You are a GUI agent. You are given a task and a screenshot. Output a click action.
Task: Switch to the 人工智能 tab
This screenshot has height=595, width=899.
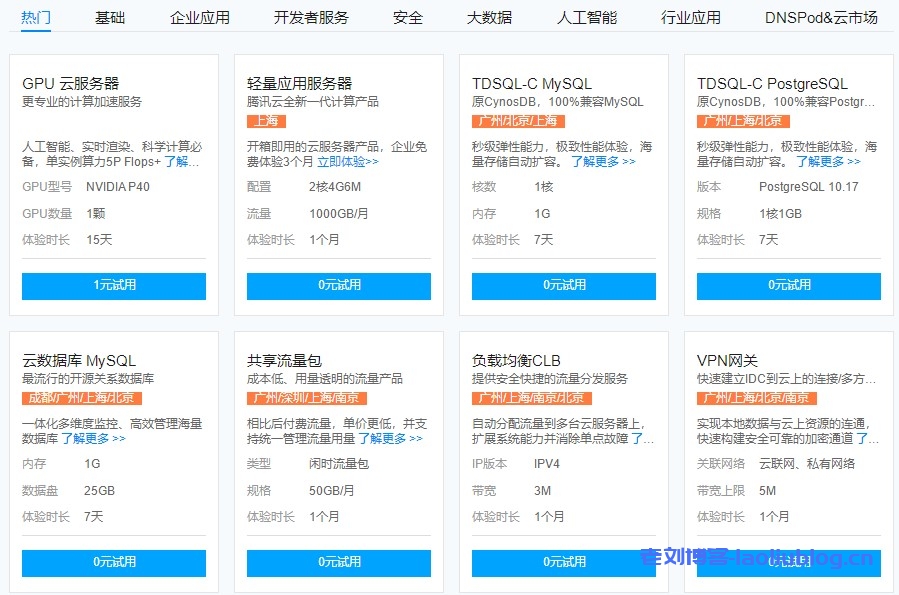pyautogui.click(x=587, y=17)
